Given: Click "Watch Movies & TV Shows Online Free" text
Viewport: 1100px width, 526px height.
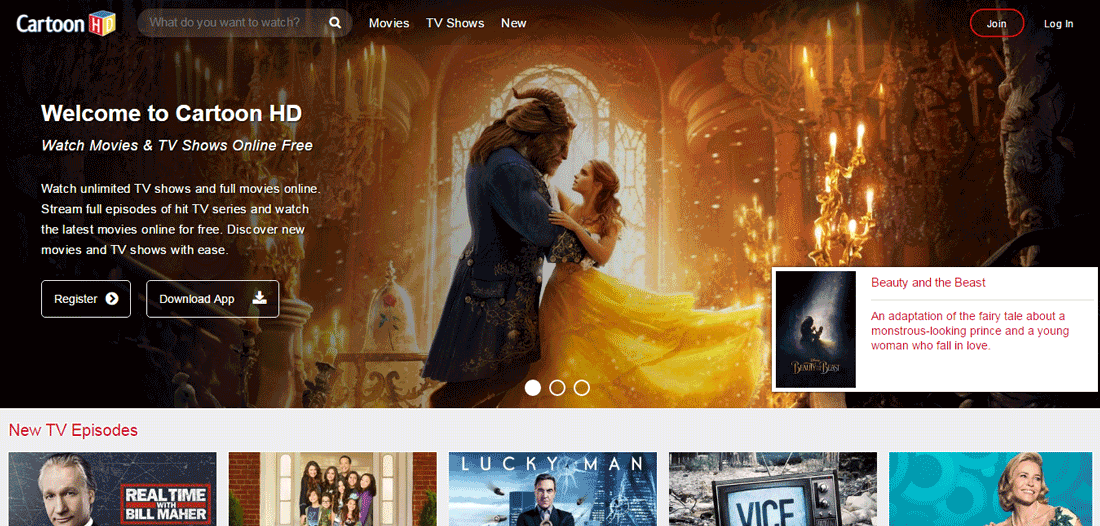Looking at the screenshot, I should pos(177,146).
